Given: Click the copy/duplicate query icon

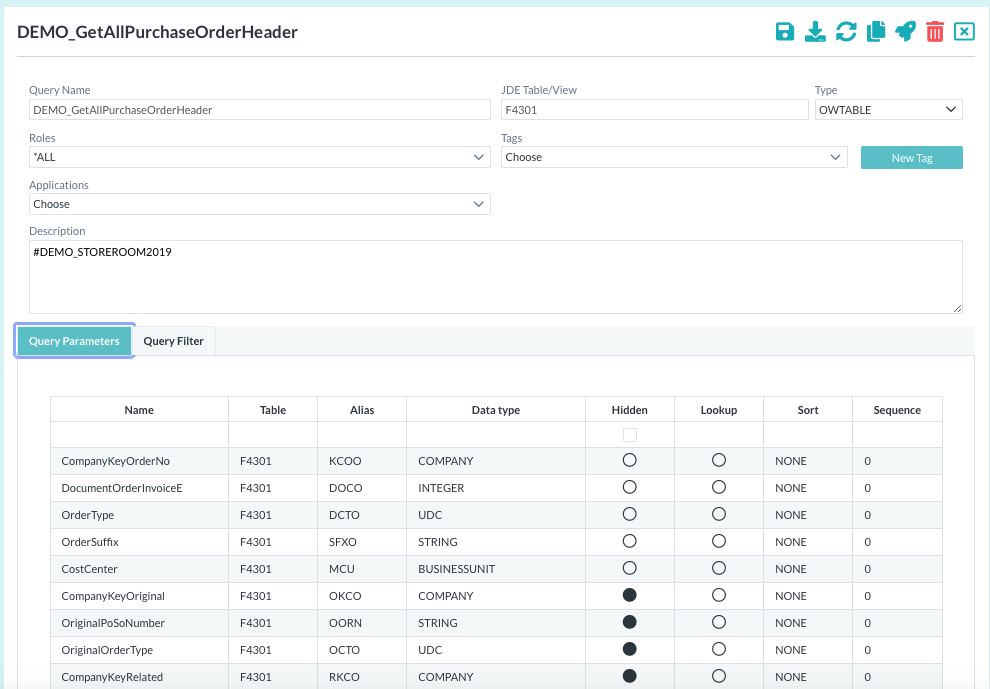Looking at the screenshot, I should pos(876,32).
